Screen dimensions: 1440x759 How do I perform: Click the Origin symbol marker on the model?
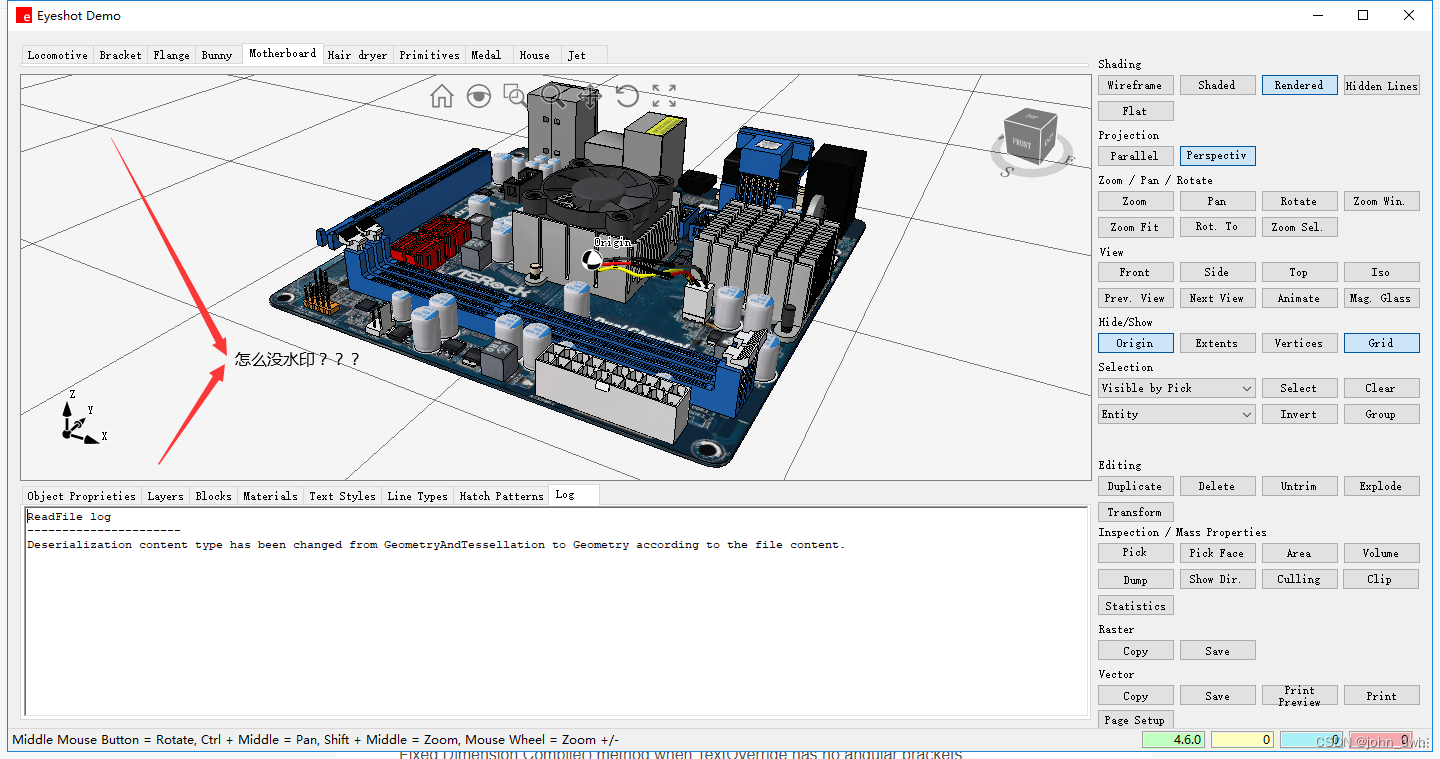coord(592,259)
